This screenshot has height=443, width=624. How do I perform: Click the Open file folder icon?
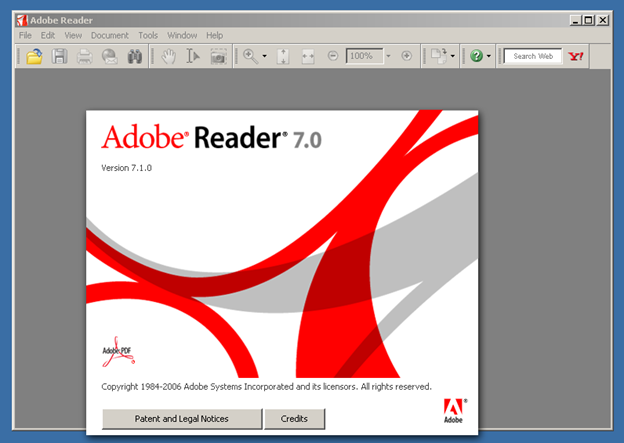tap(35, 57)
